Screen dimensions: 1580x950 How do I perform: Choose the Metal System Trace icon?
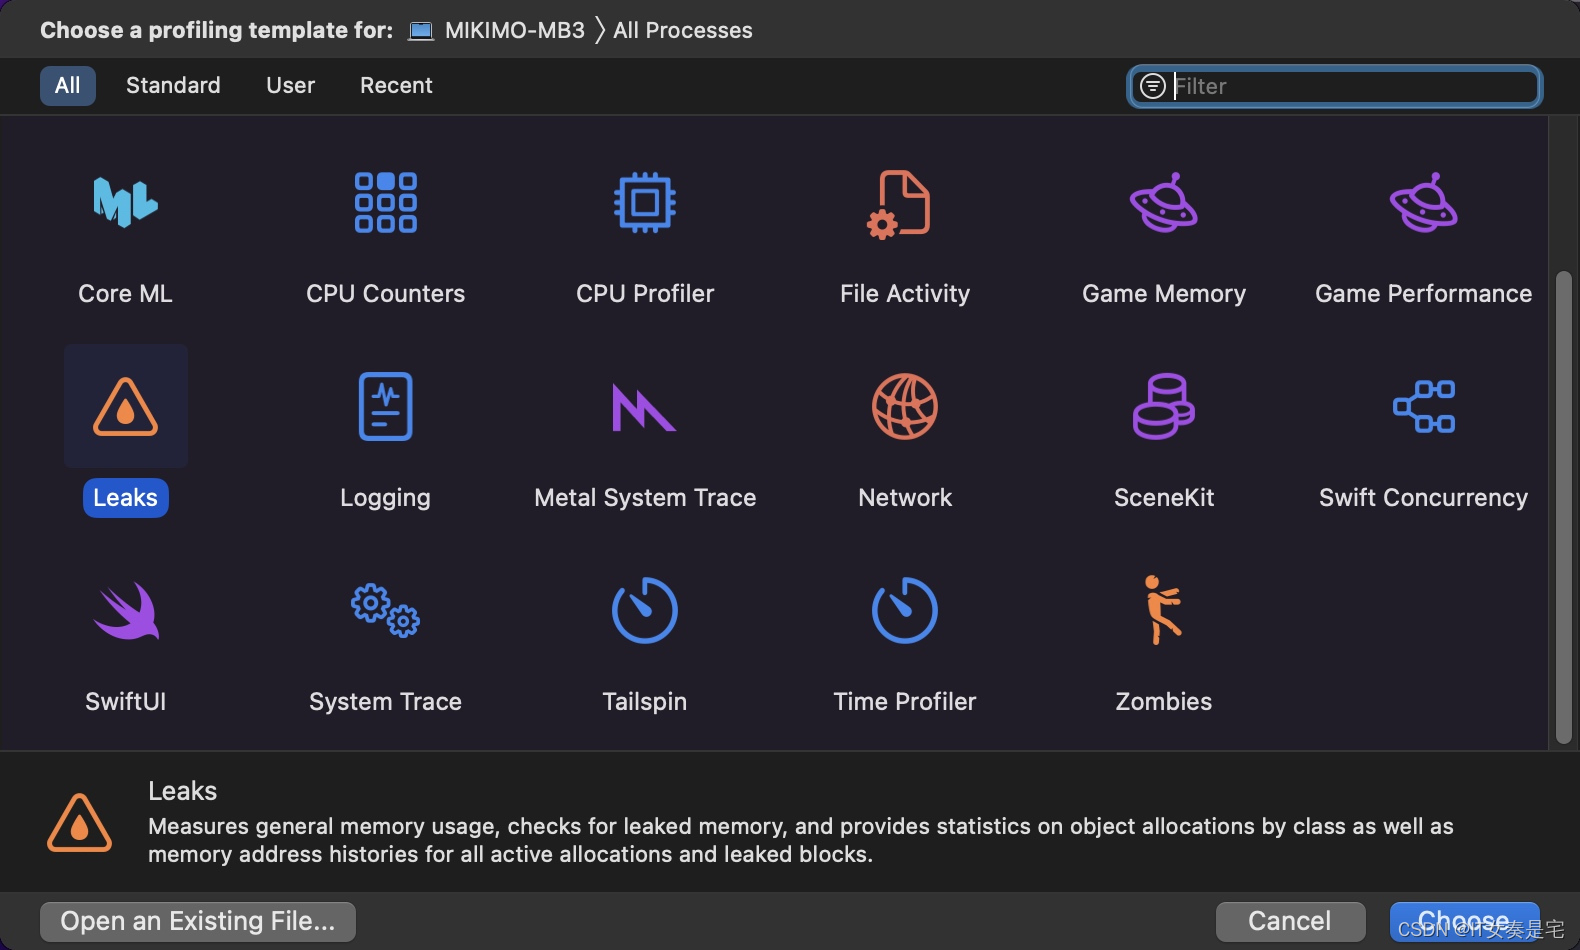coord(643,407)
